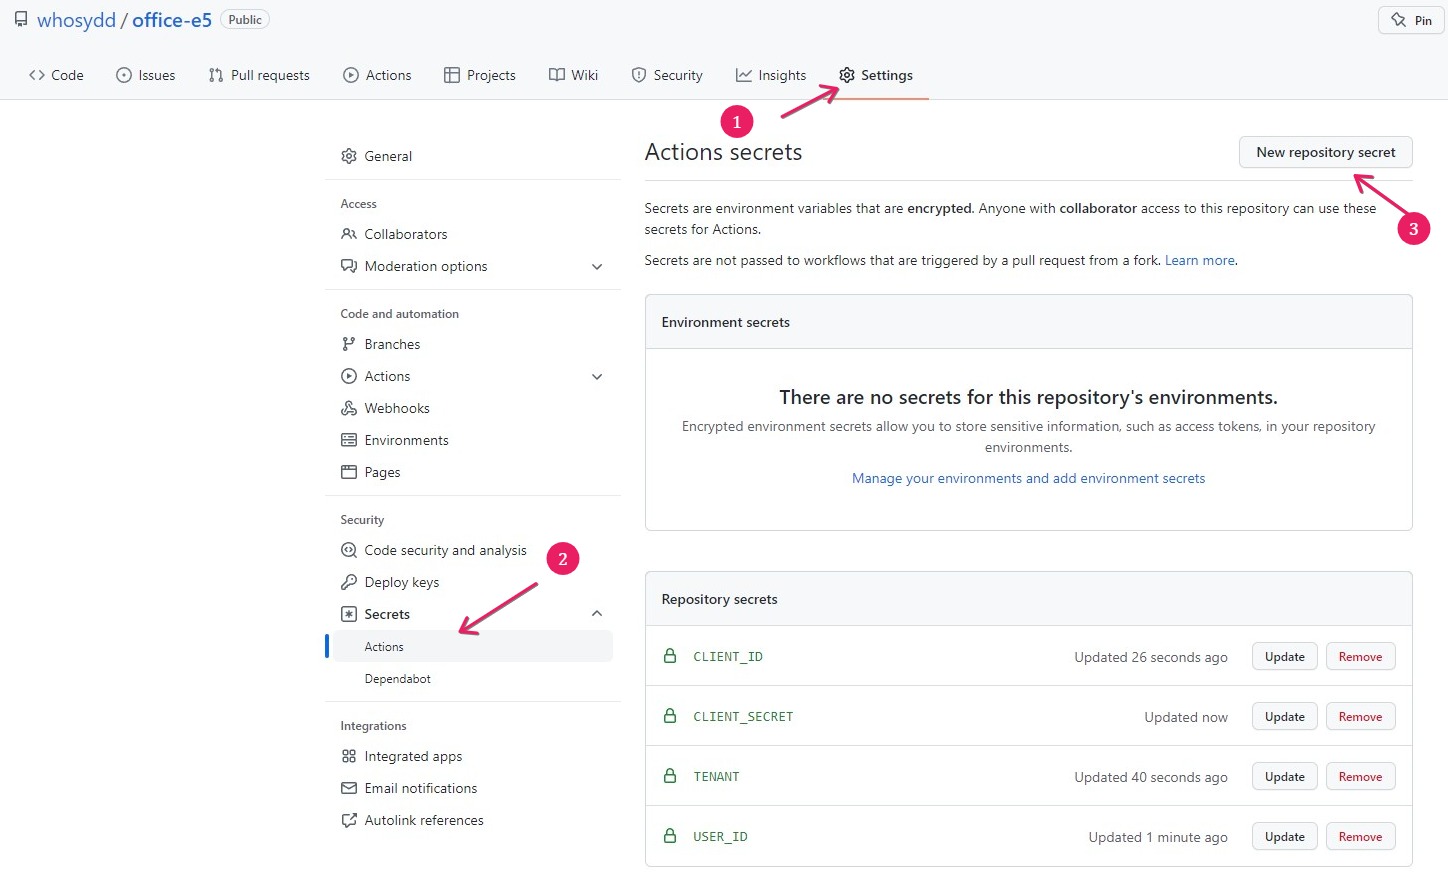The image size is (1448, 884).
Task: Remove the TENANT secret
Action: [x=1361, y=777]
